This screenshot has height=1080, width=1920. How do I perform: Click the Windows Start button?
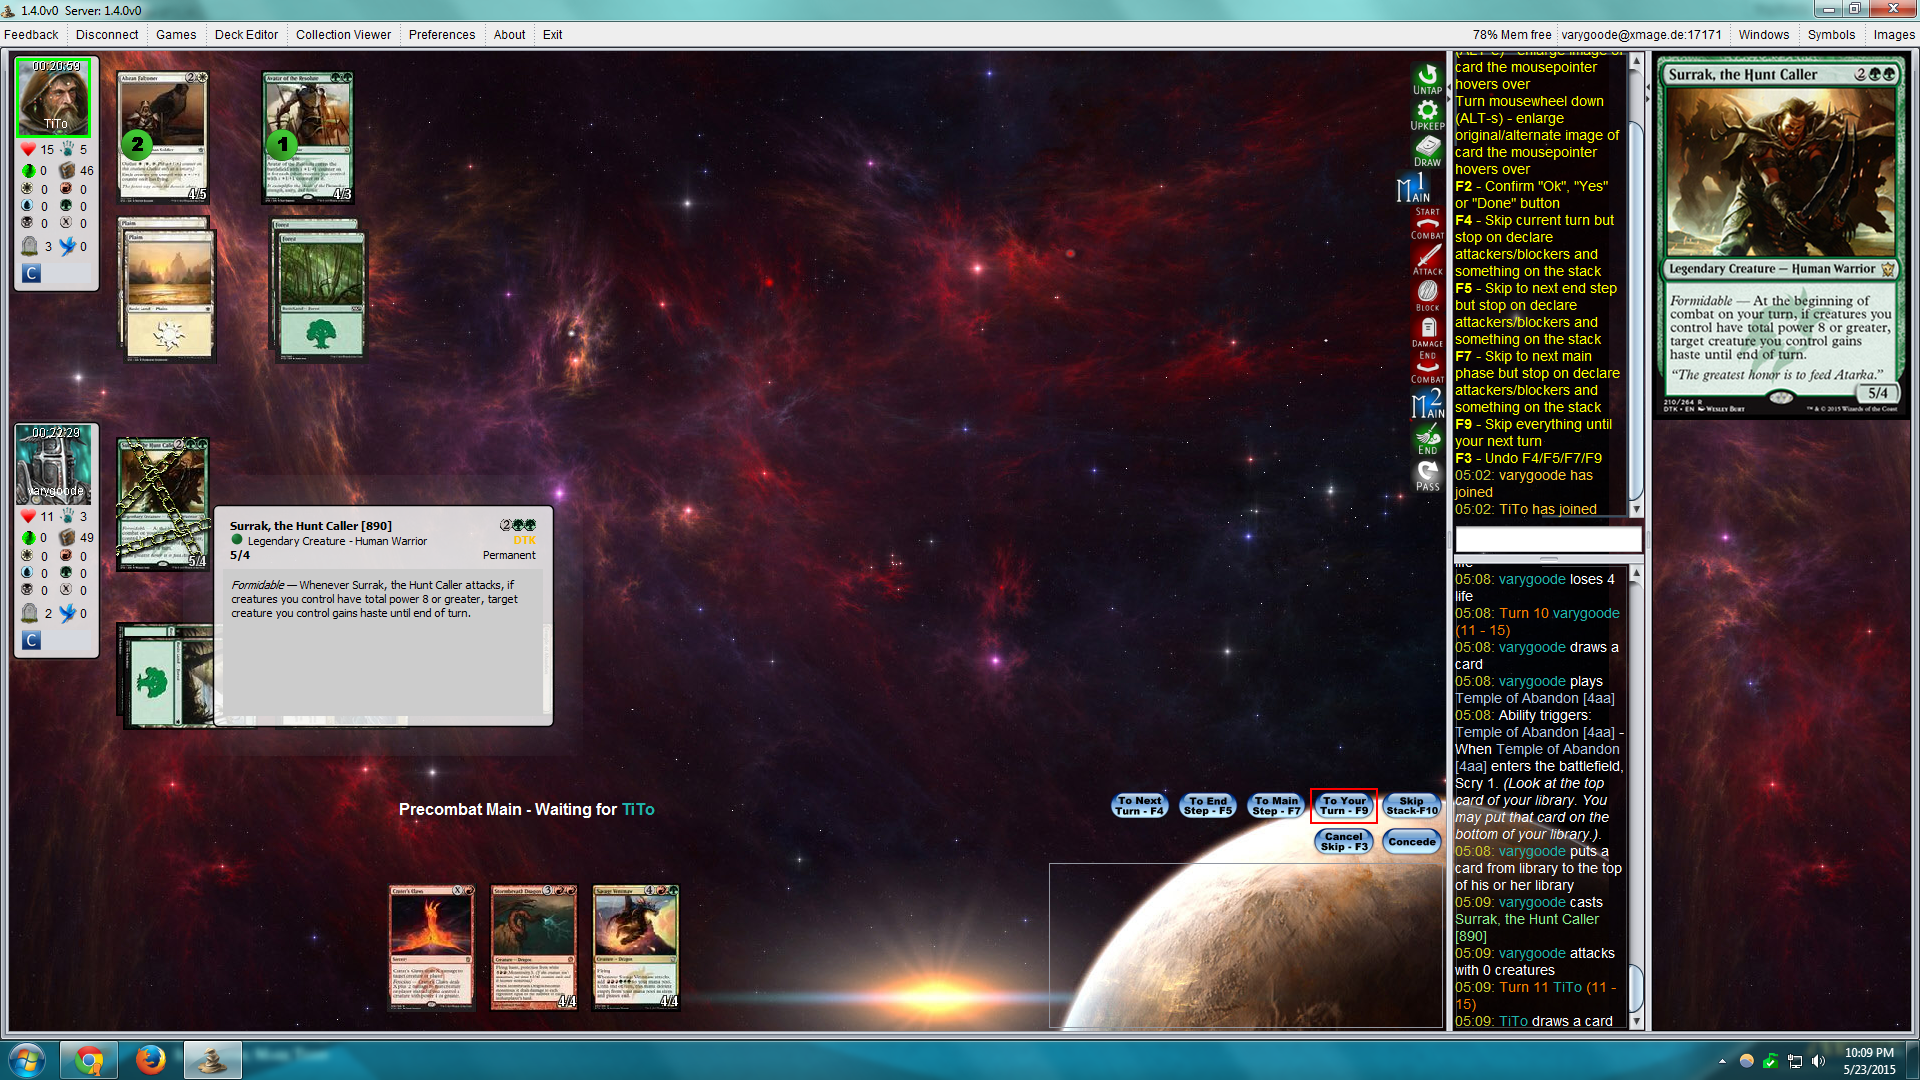coord(26,1060)
